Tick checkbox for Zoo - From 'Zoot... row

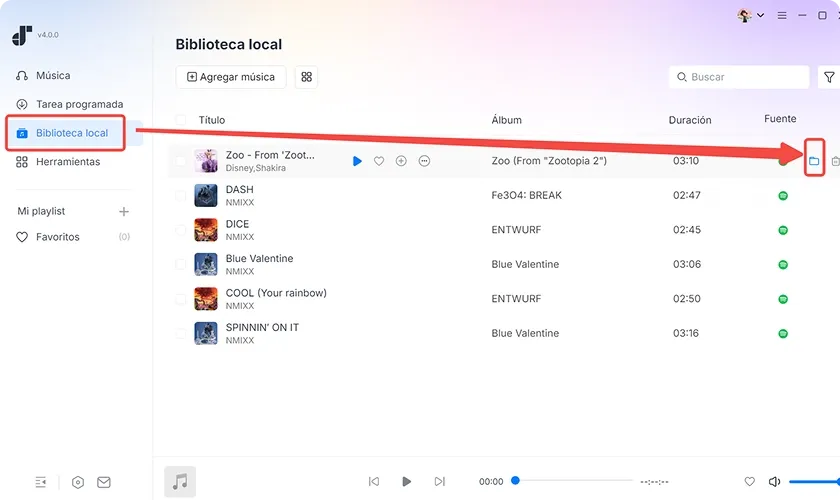(x=181, y=161)
